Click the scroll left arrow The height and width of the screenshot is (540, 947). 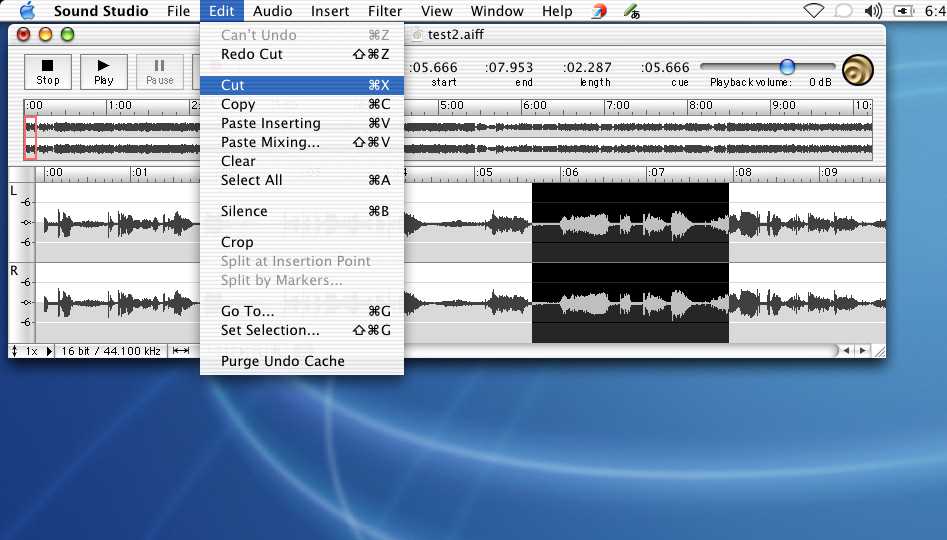coord(847,350)
